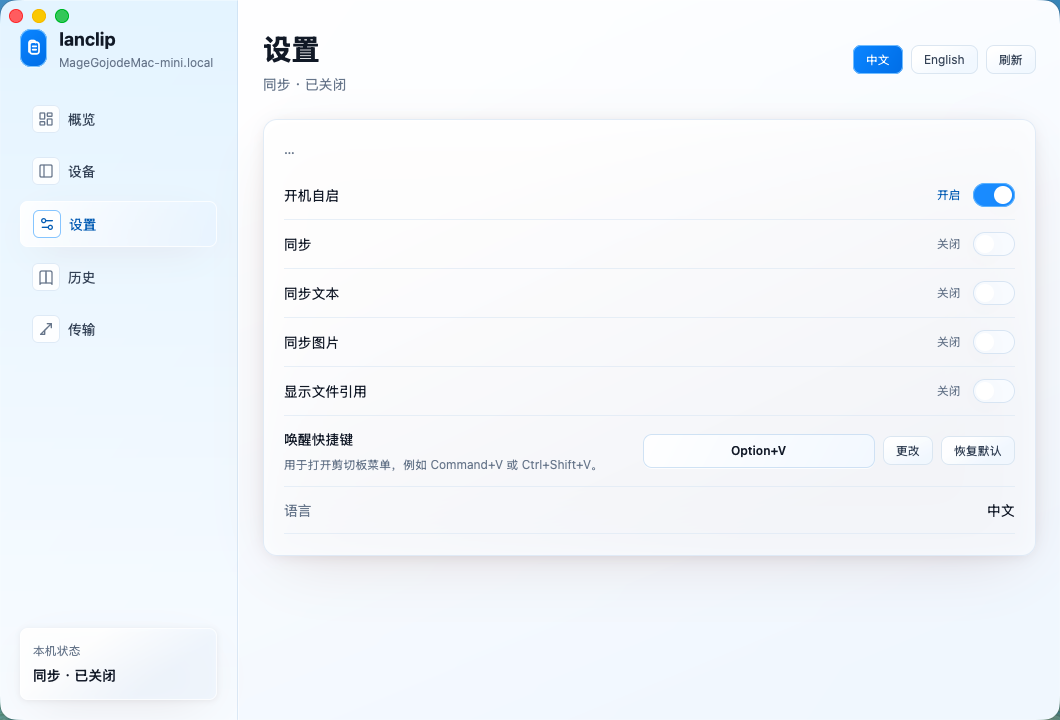Maximize window with green button
The width and height of the screenshot is (1060, 720).
(62, 16)
